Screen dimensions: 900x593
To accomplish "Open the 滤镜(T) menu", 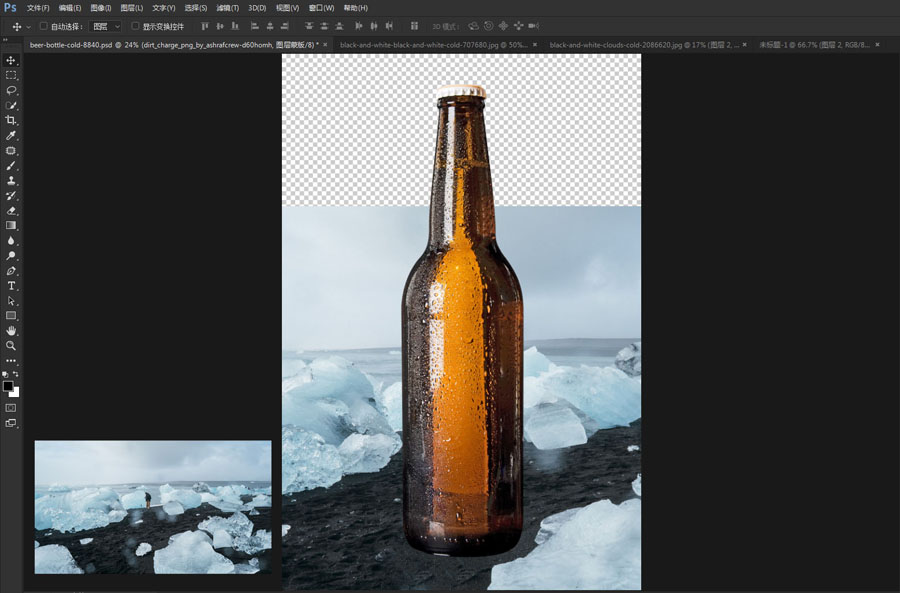I will (228, 8).
